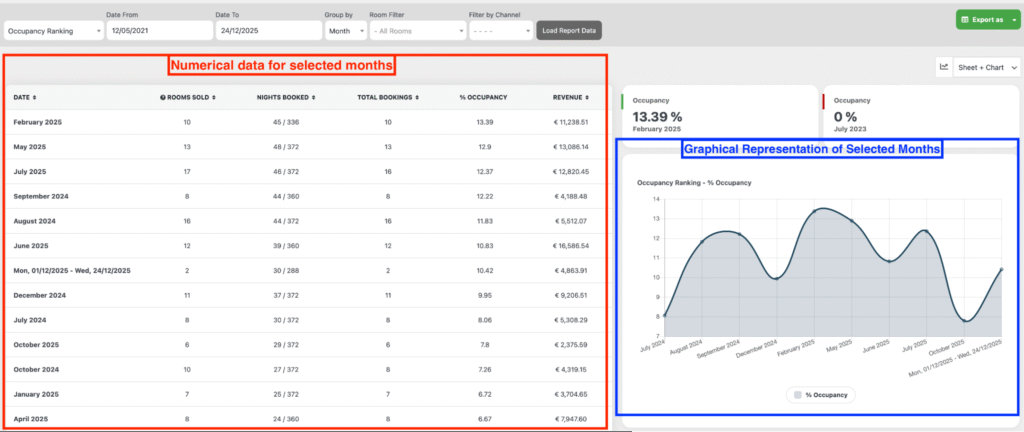This screenshot has width=1024, height=432.
Task: Click the Date To input field
Action: [266, 31]
